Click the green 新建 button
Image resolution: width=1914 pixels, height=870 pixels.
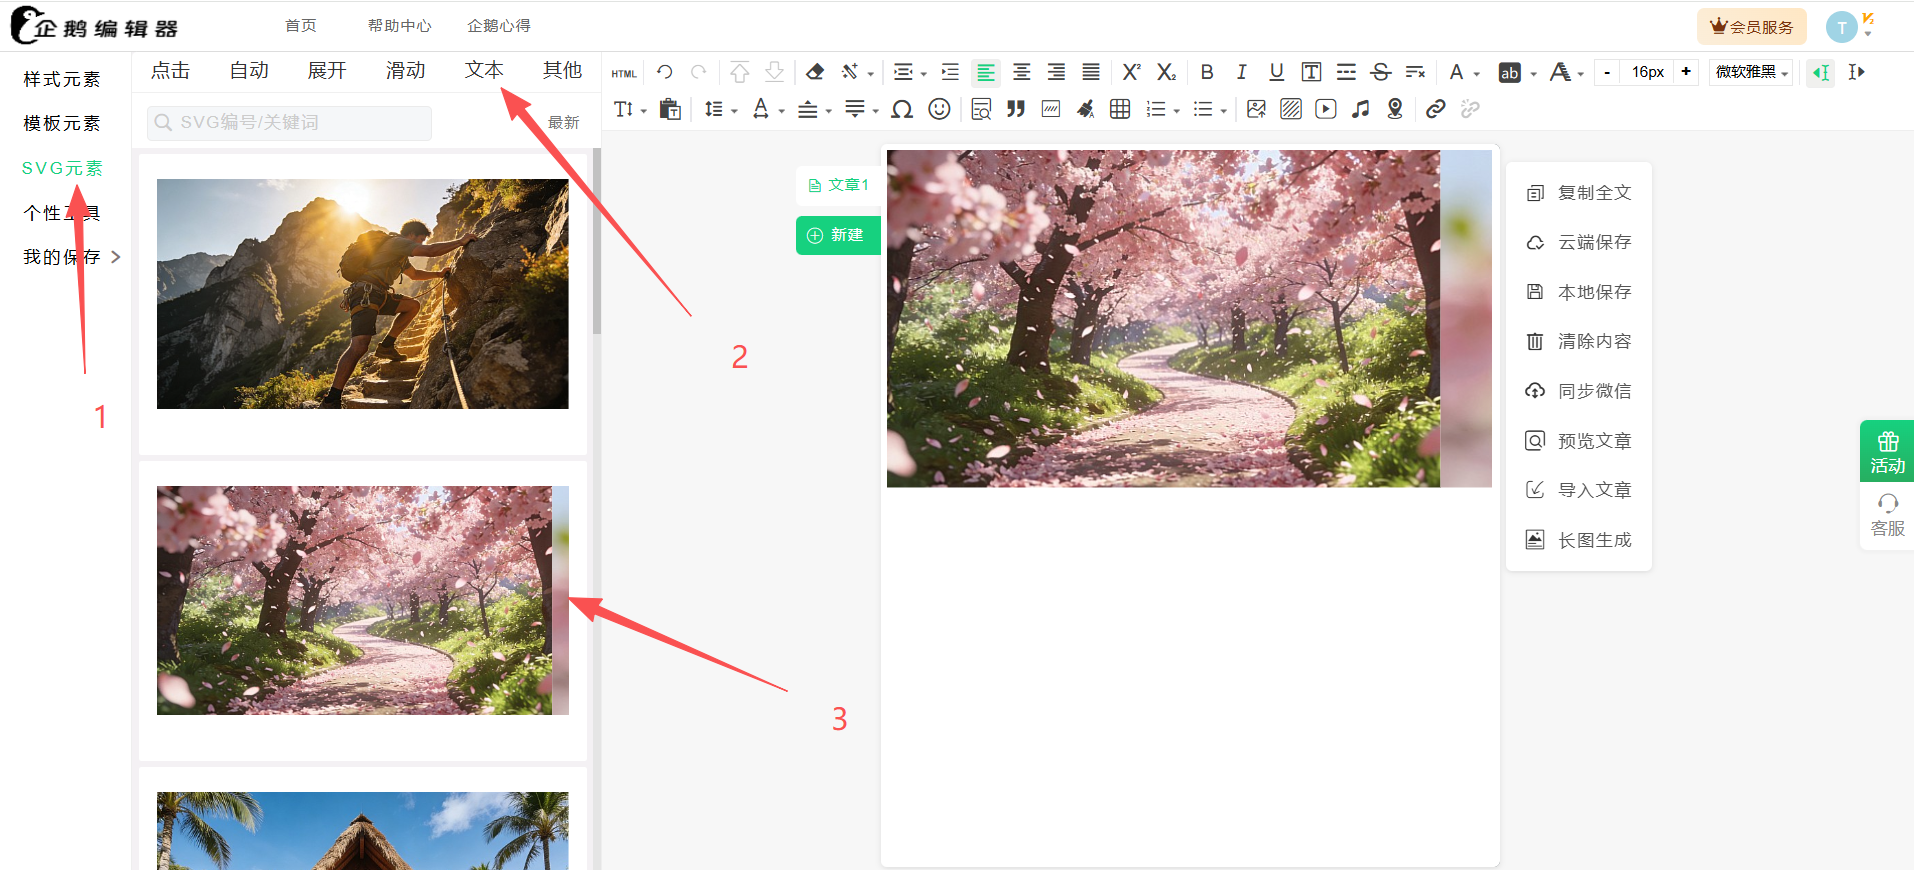[x=838, y=235]
